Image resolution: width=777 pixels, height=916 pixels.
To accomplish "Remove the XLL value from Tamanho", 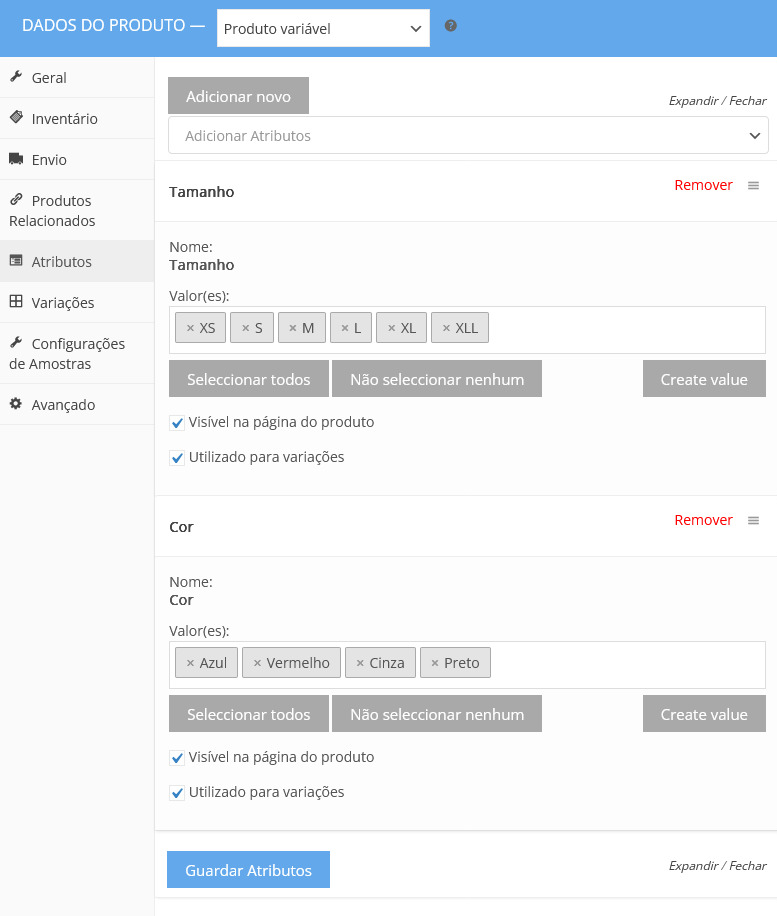I will pyautogui.click(x=446, y=328).
